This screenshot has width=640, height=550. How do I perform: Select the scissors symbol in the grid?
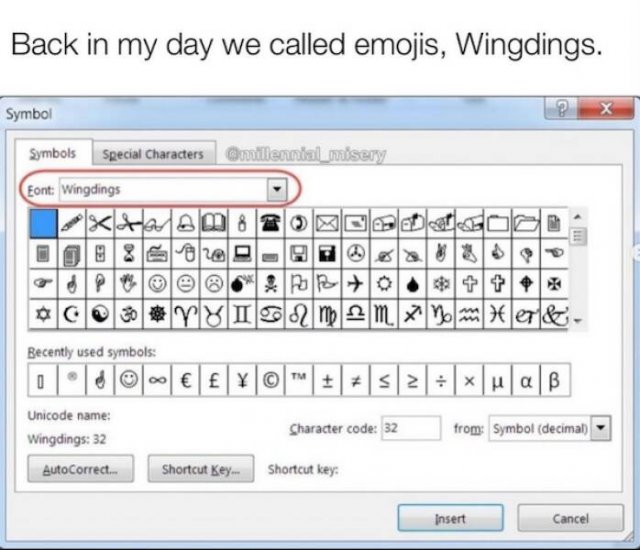pyautogui.click(x=100, y=224)
